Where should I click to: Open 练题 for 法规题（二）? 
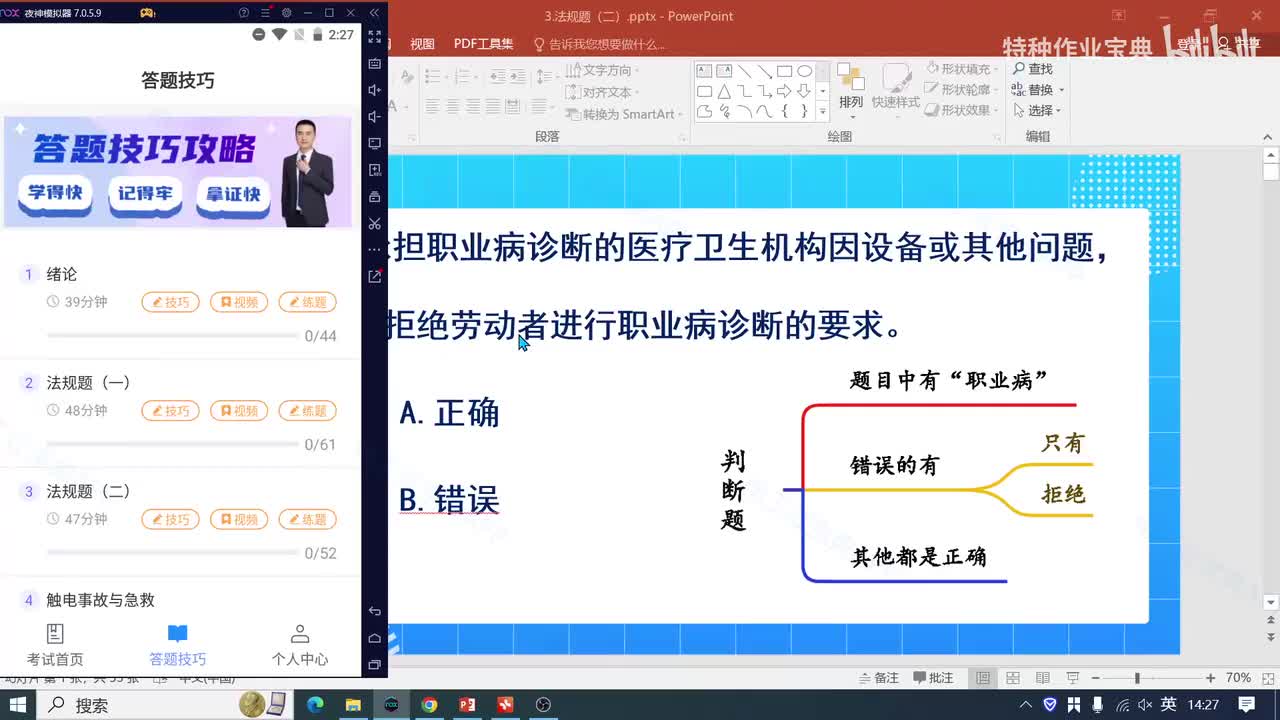pos(307,520)
